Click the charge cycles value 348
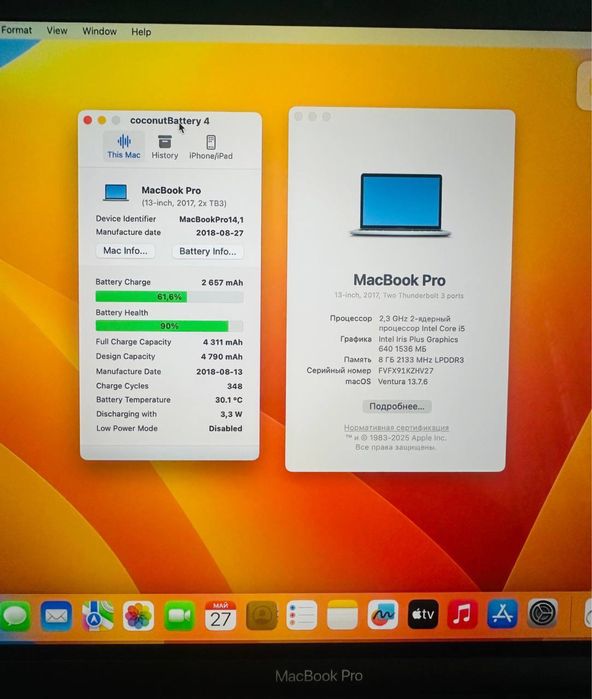The height and width of the screenshot is (699, 592). 234,386
